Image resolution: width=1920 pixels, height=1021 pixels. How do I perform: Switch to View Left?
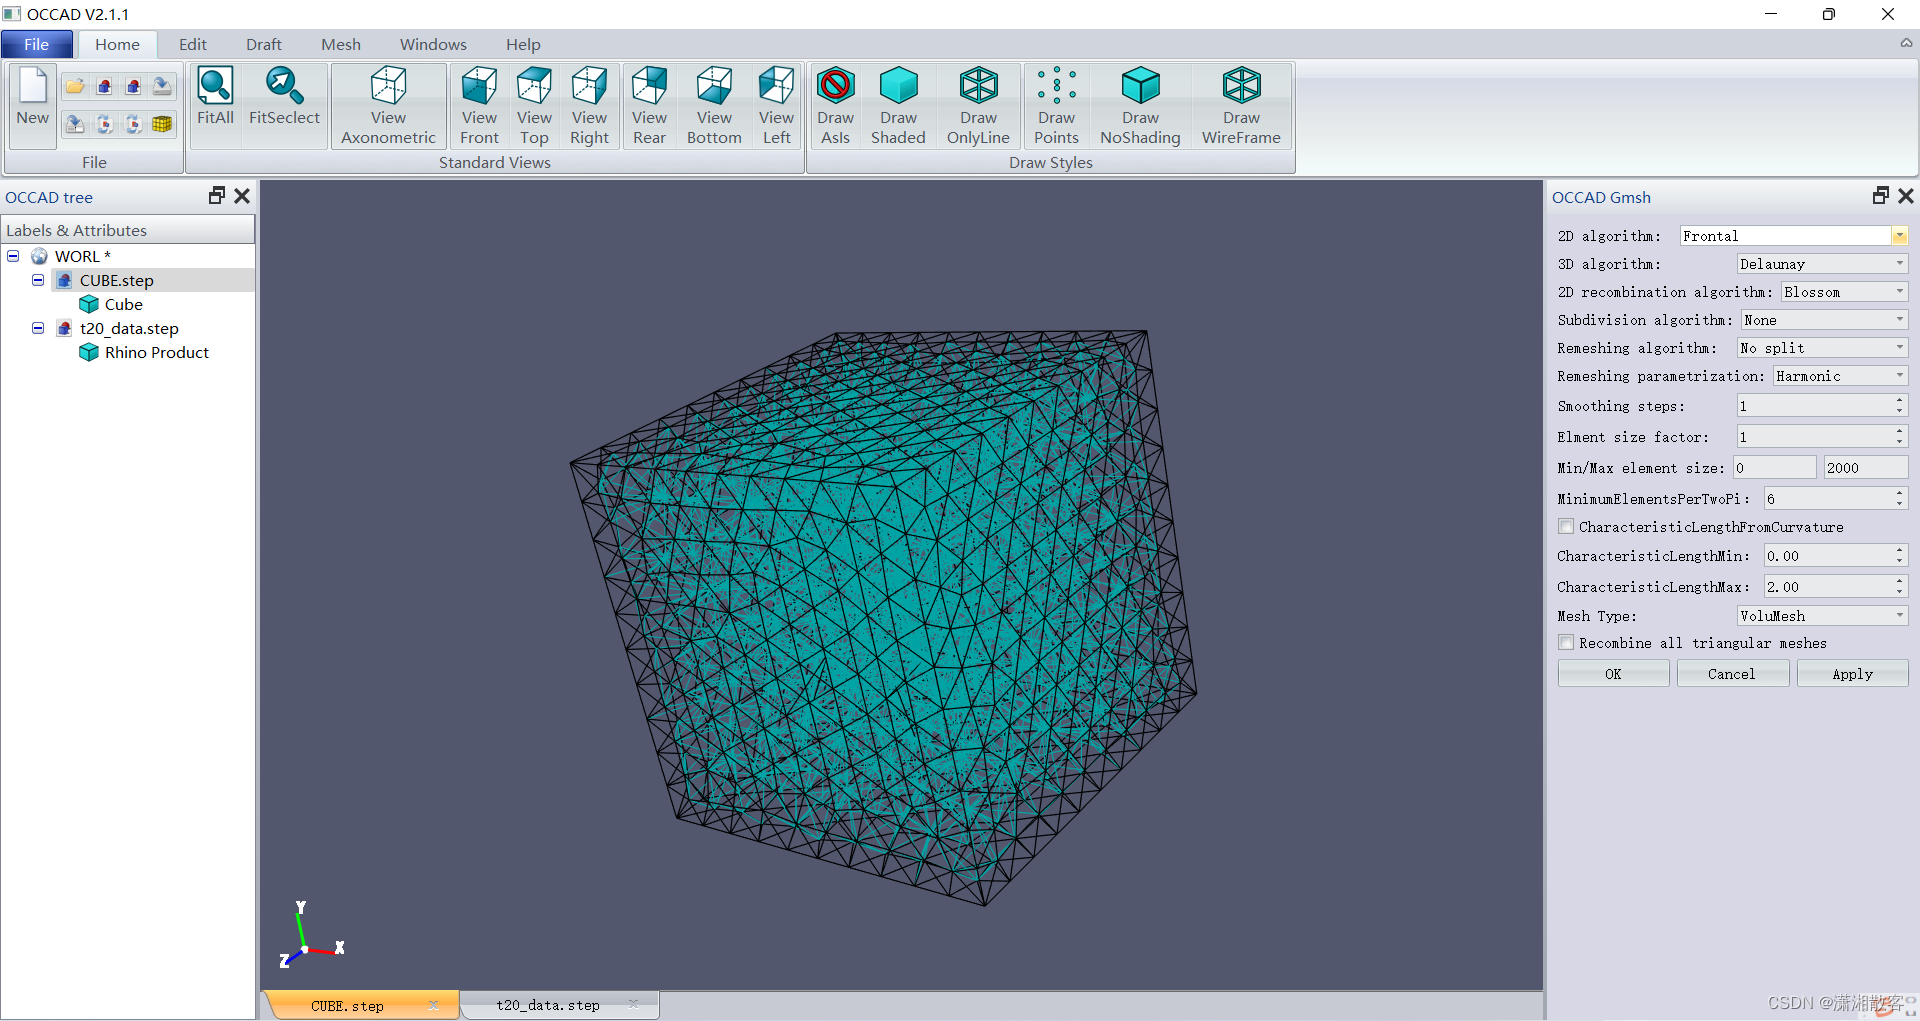pyautogui.click(x=776, y=106)
